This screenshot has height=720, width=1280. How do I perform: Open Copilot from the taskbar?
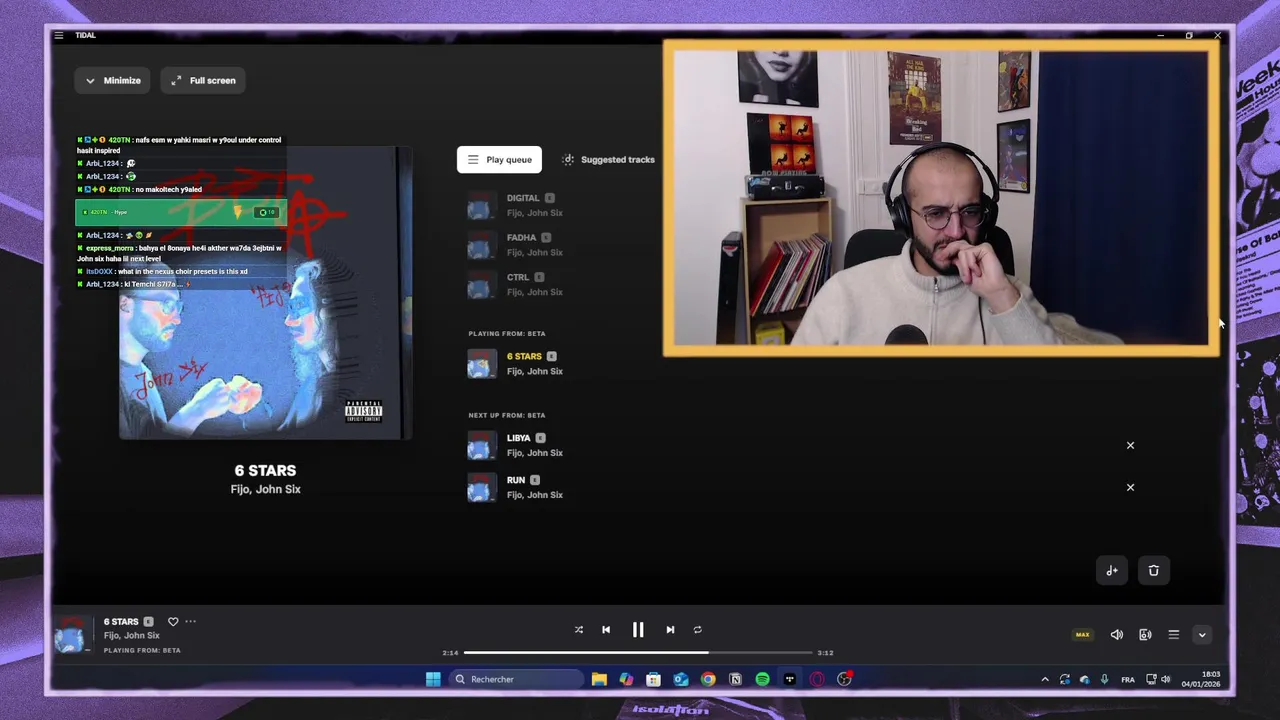pos(626,679)
